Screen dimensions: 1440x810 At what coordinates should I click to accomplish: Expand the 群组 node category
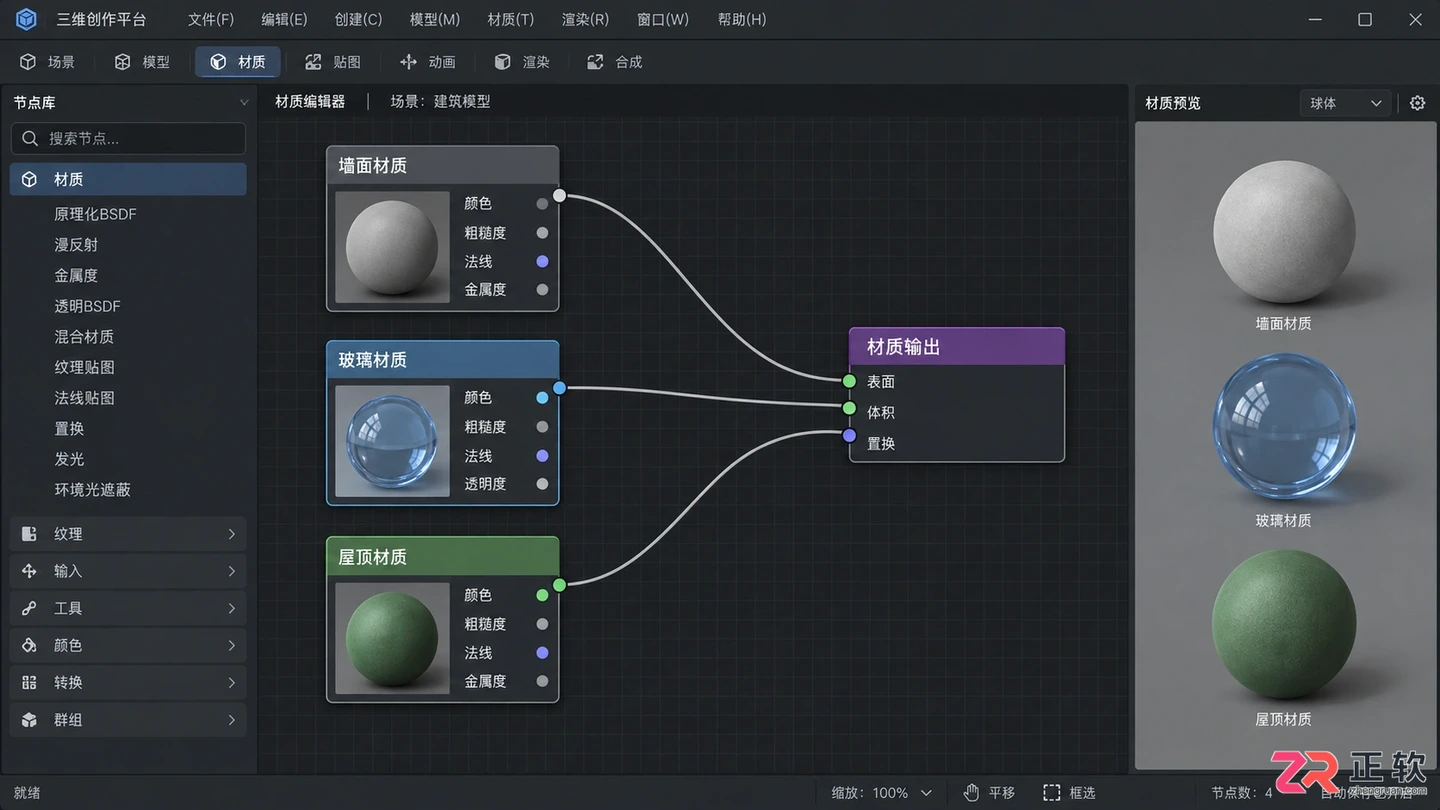coord(128,720)
